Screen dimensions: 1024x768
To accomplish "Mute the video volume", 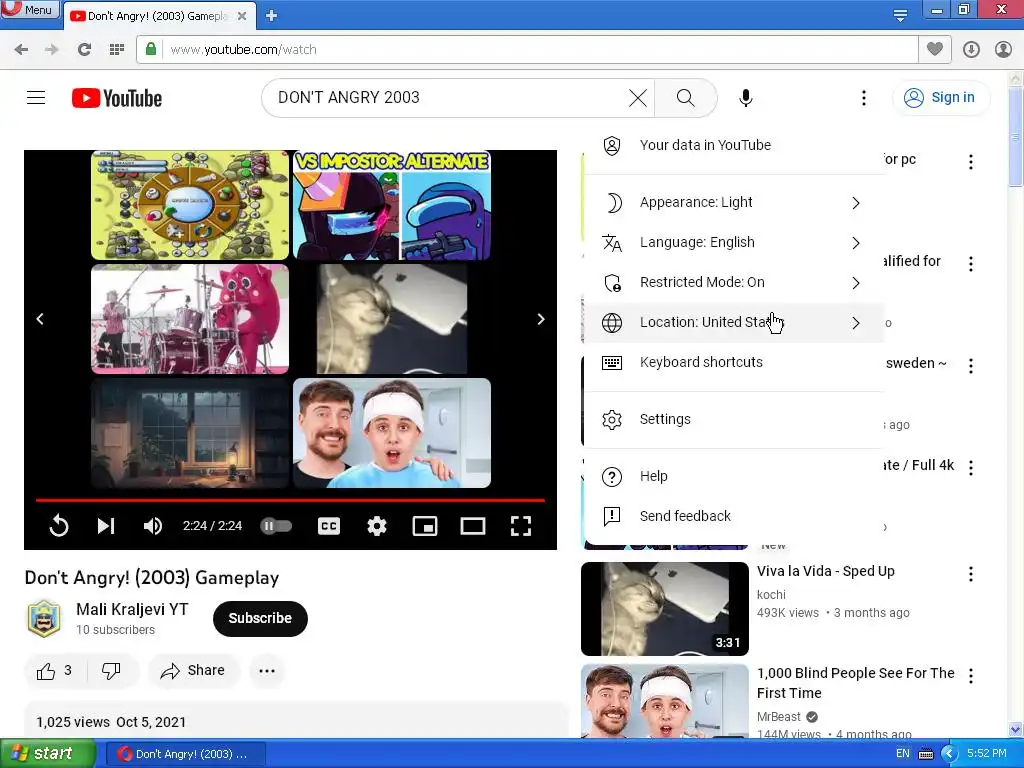I will click(153, 526).
